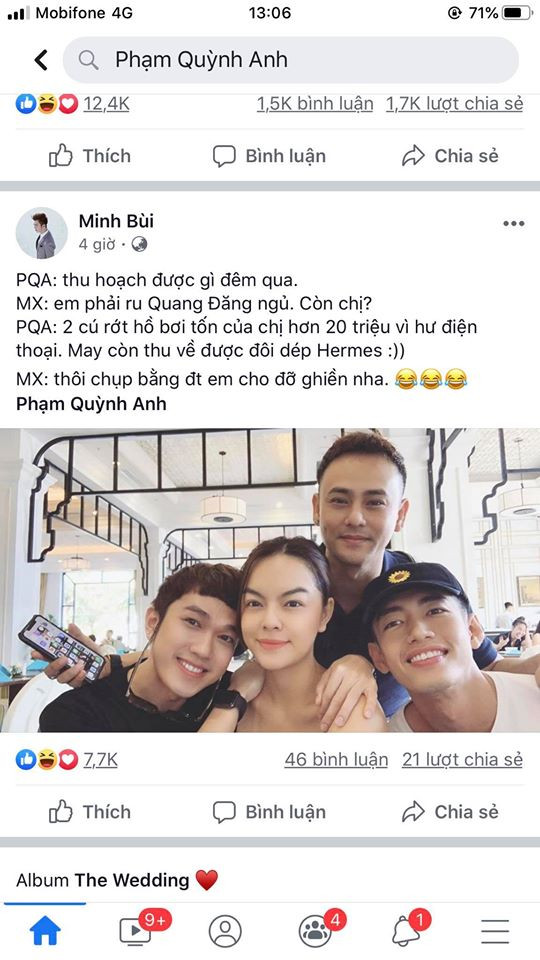
Task: Open the Notifications bell icon
Action: point(405,931)
